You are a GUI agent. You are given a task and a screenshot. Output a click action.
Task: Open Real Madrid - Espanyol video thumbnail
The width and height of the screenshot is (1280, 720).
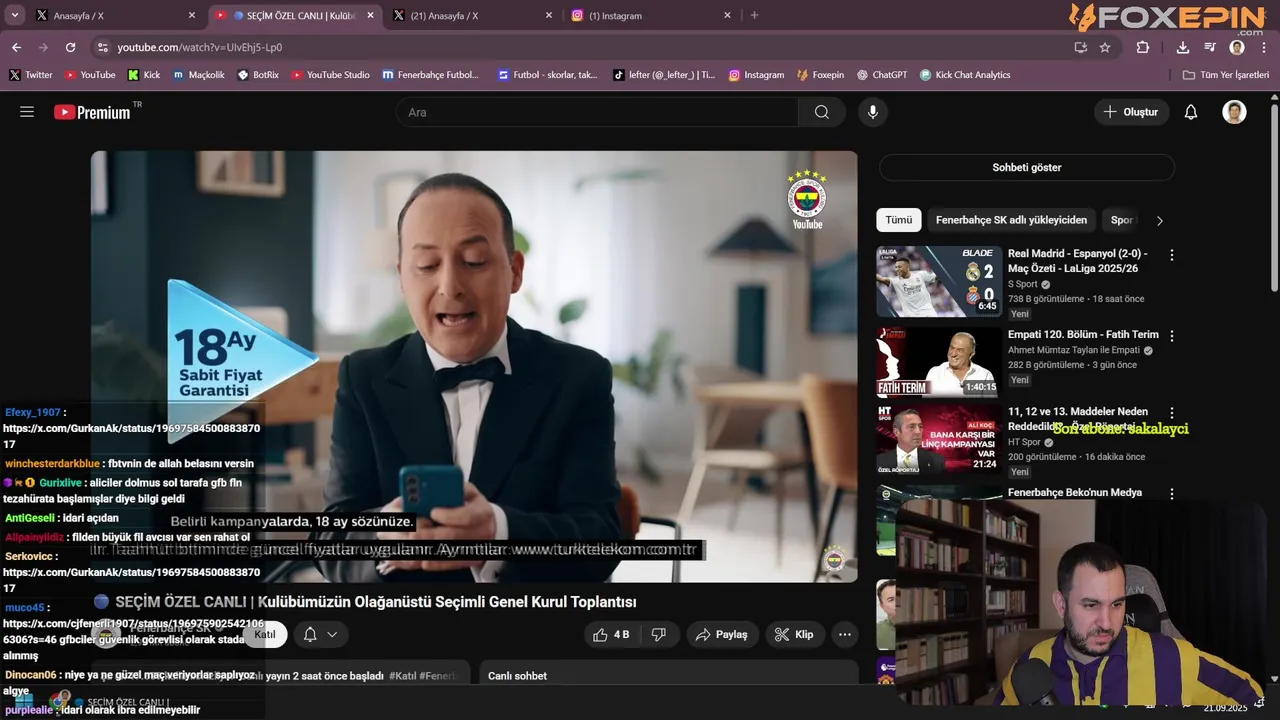coord(939,281)
